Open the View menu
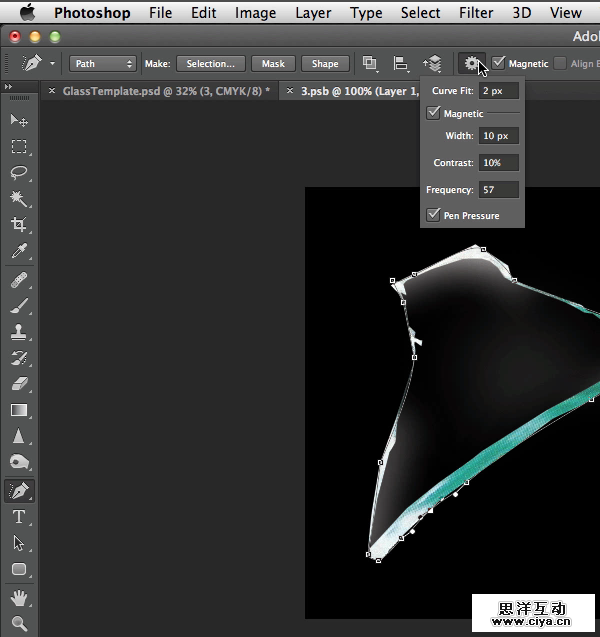Screen dimensions: 600x637 coord(565,13)
